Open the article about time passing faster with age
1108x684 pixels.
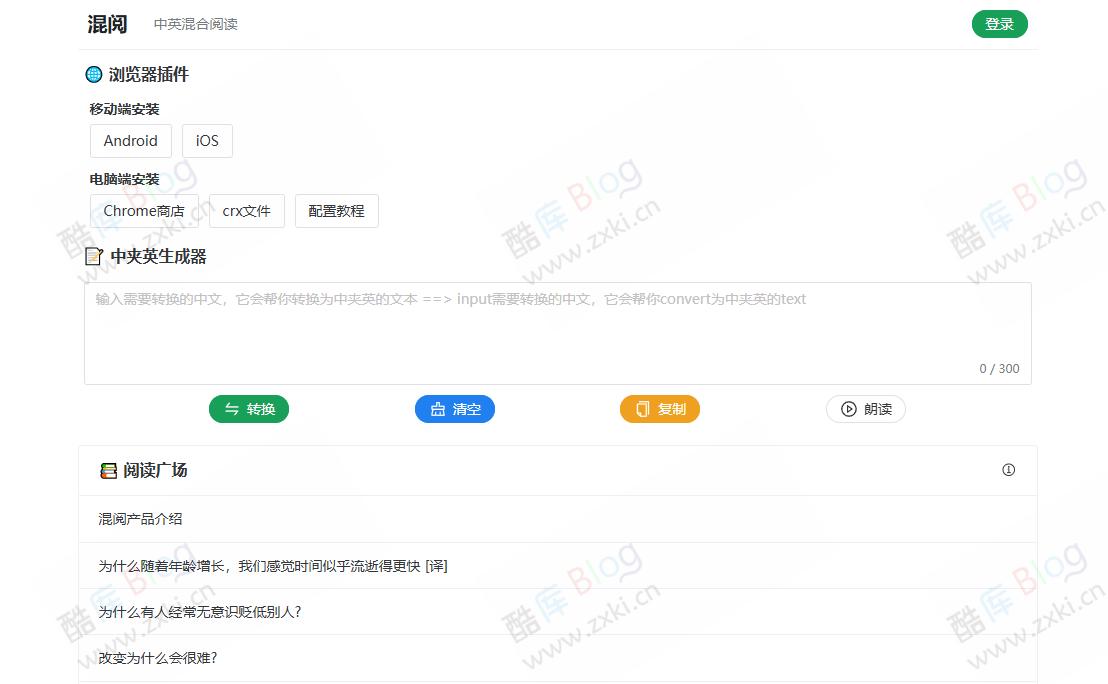[x=272, y=566]
